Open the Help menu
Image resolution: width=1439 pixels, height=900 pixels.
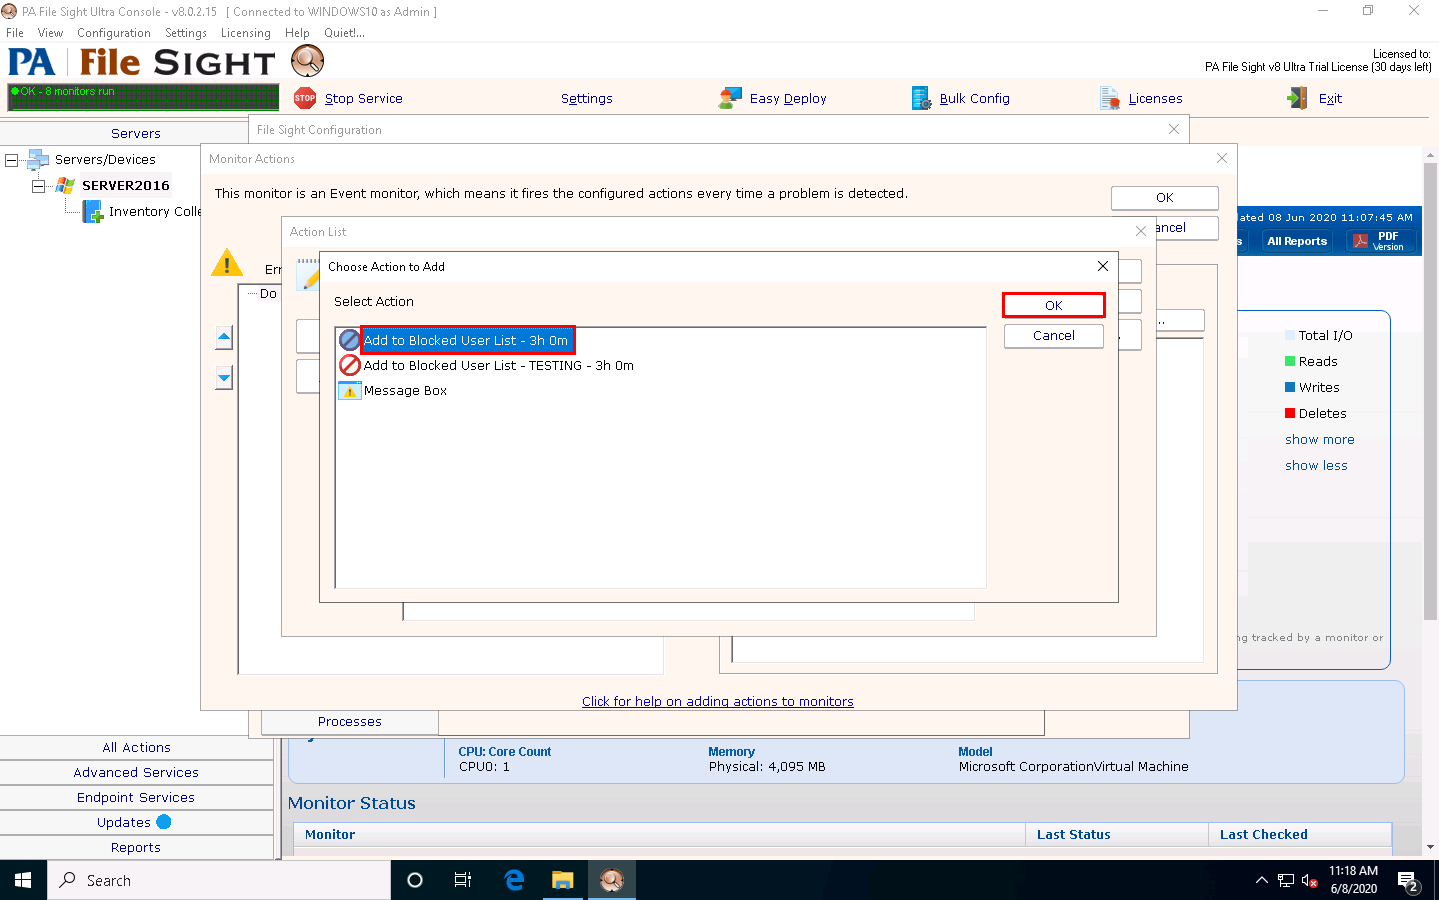(297, 33)
